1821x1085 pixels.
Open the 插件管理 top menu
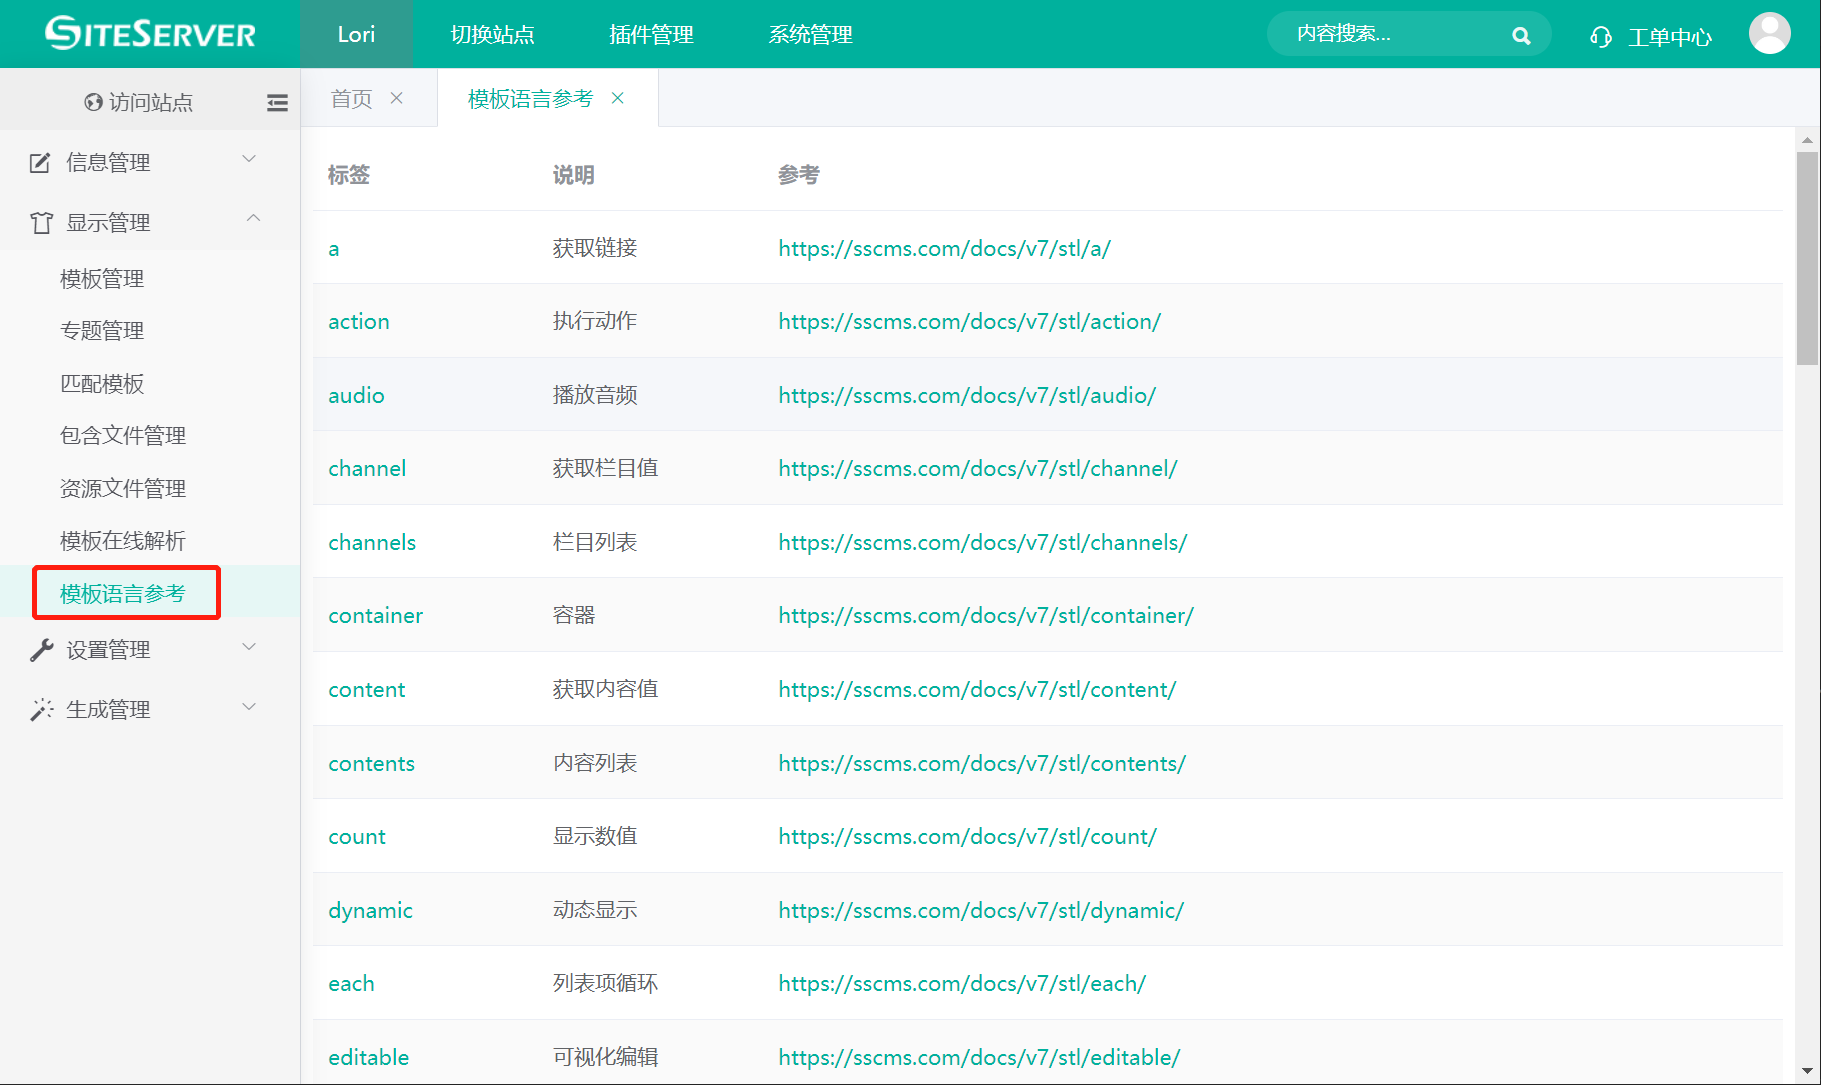pyautogui.click(x=651, y=35)
